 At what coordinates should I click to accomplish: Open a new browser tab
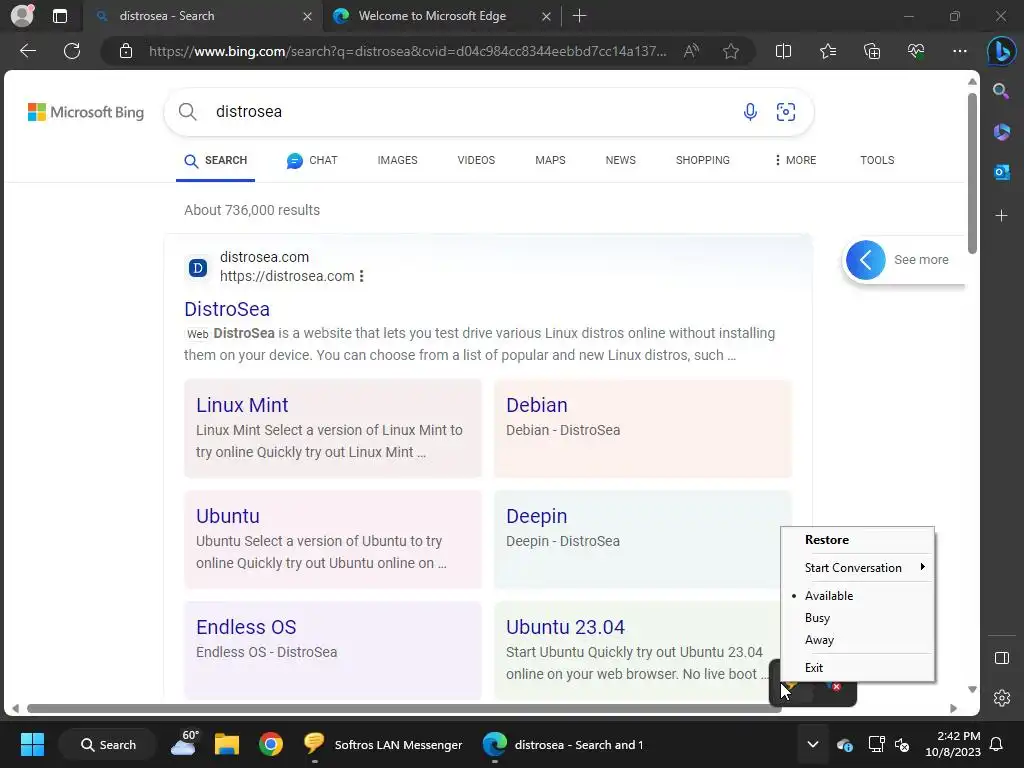coord(579,16)
